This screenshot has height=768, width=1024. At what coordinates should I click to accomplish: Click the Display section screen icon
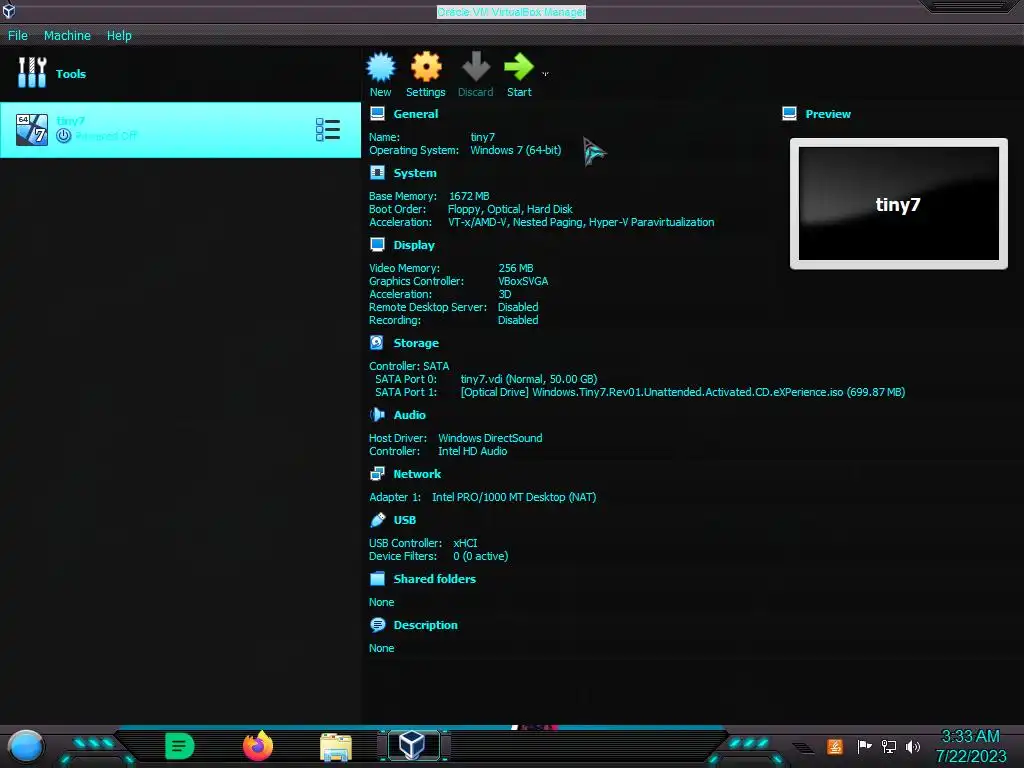click(377, 244)
